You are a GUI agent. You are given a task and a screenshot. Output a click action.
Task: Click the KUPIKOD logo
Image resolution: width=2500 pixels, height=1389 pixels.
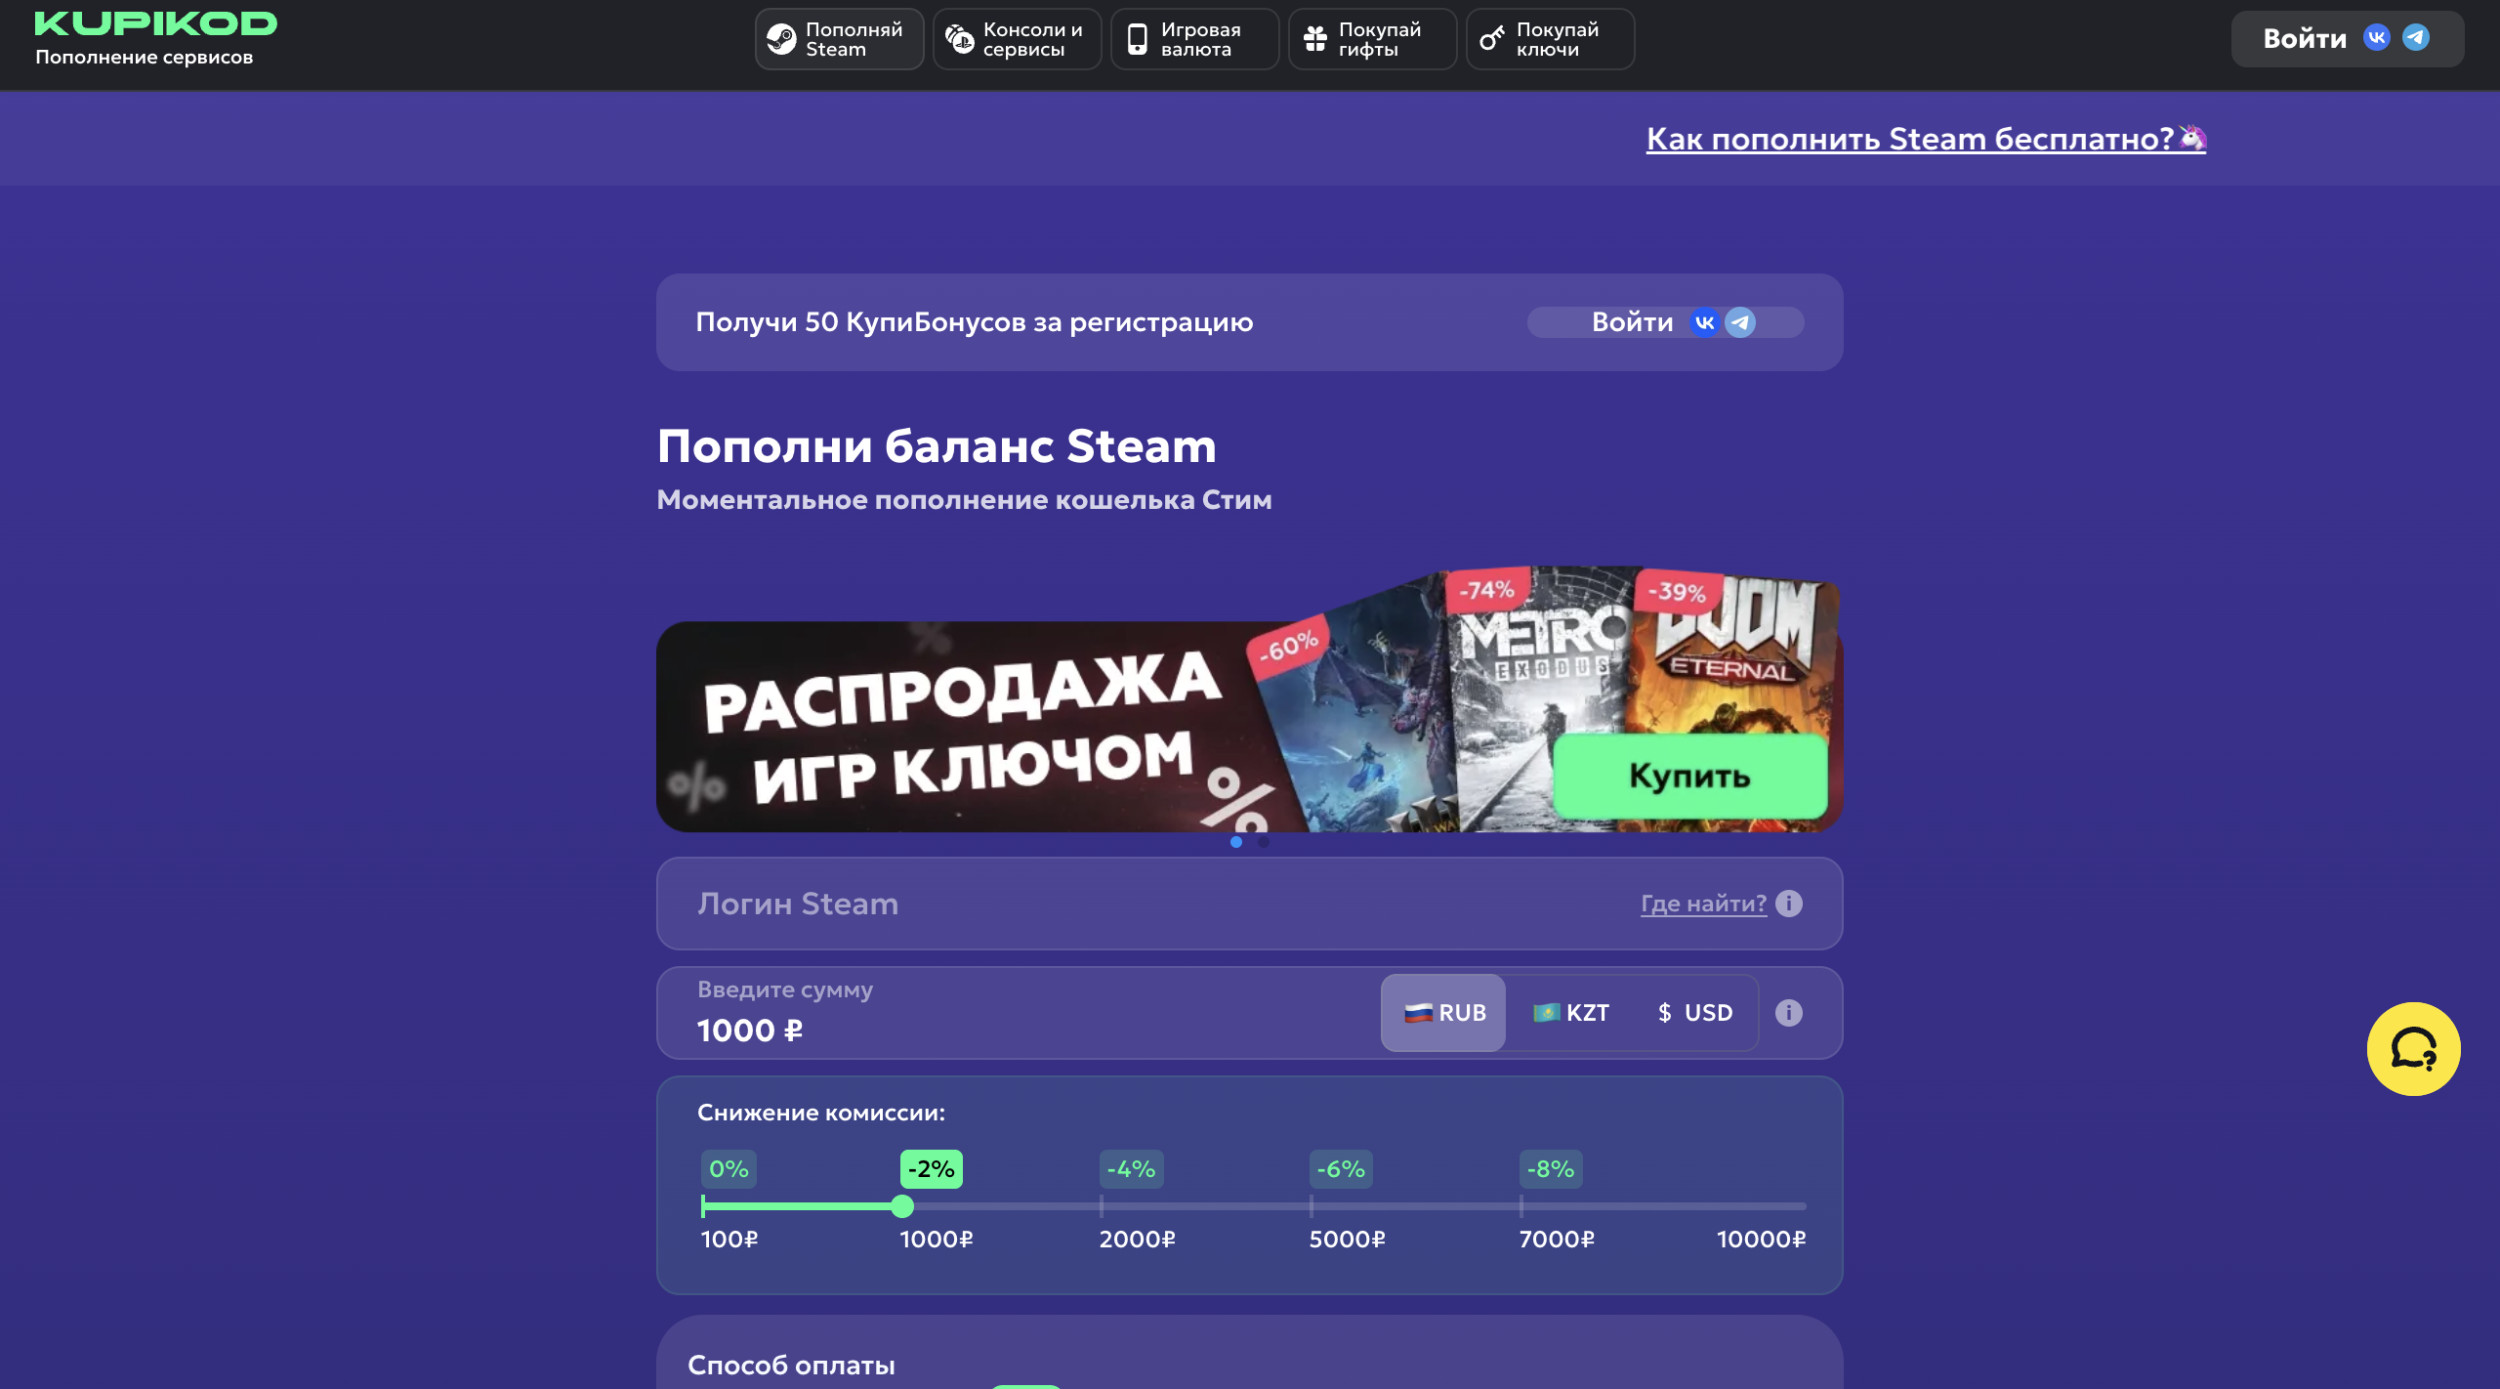click(155, 24)
